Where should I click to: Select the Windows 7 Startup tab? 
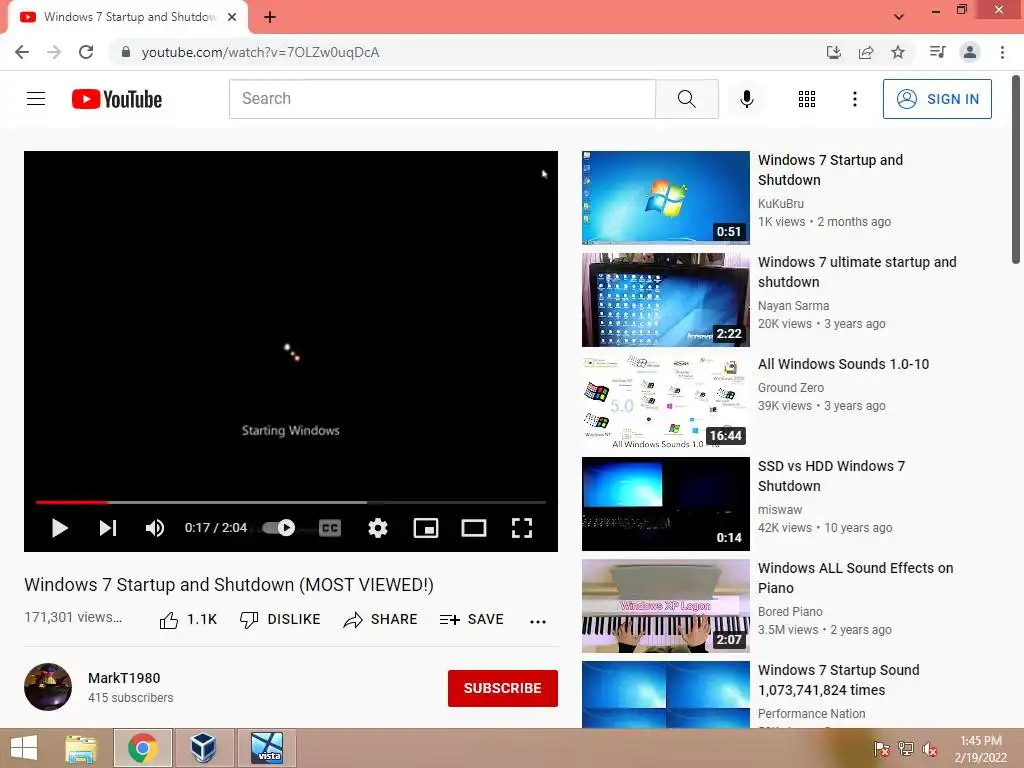pyautogui.click(x=128, y=17)
